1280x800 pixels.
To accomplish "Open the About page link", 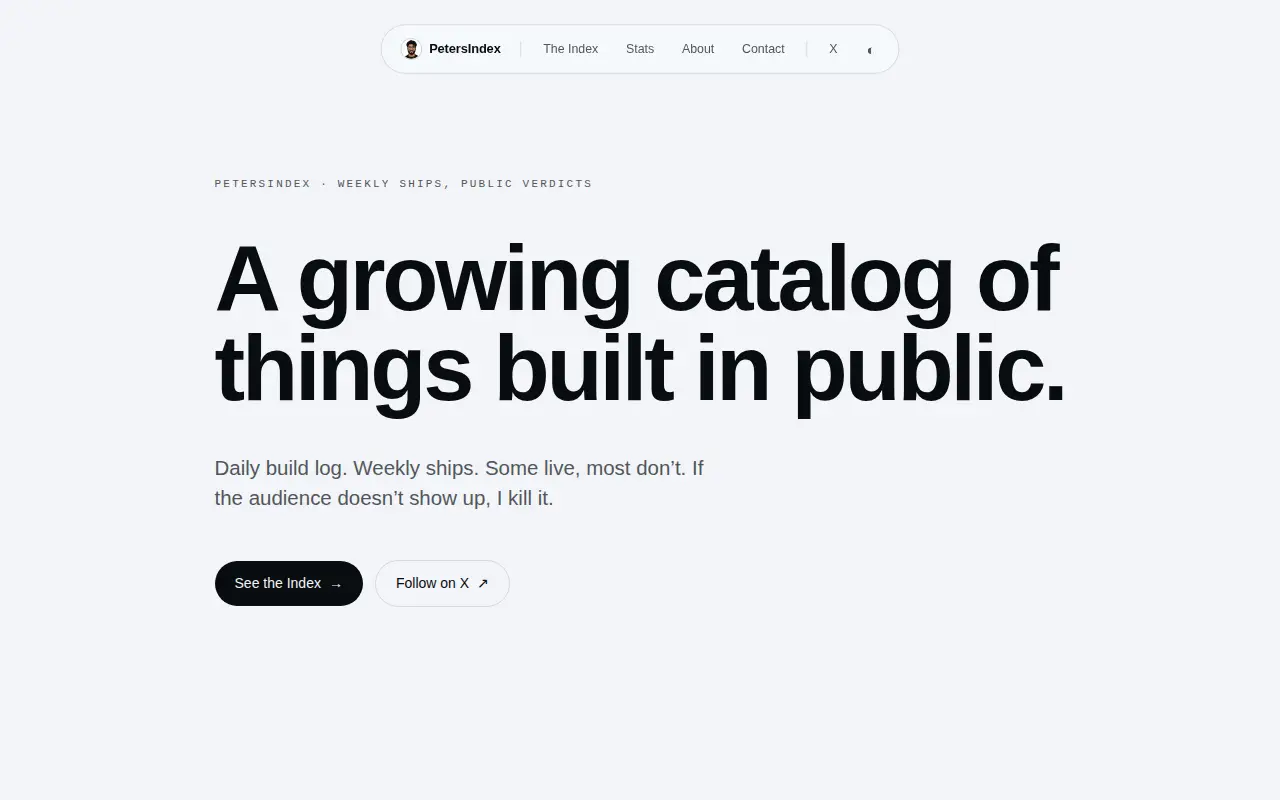I will coord(698,49).
